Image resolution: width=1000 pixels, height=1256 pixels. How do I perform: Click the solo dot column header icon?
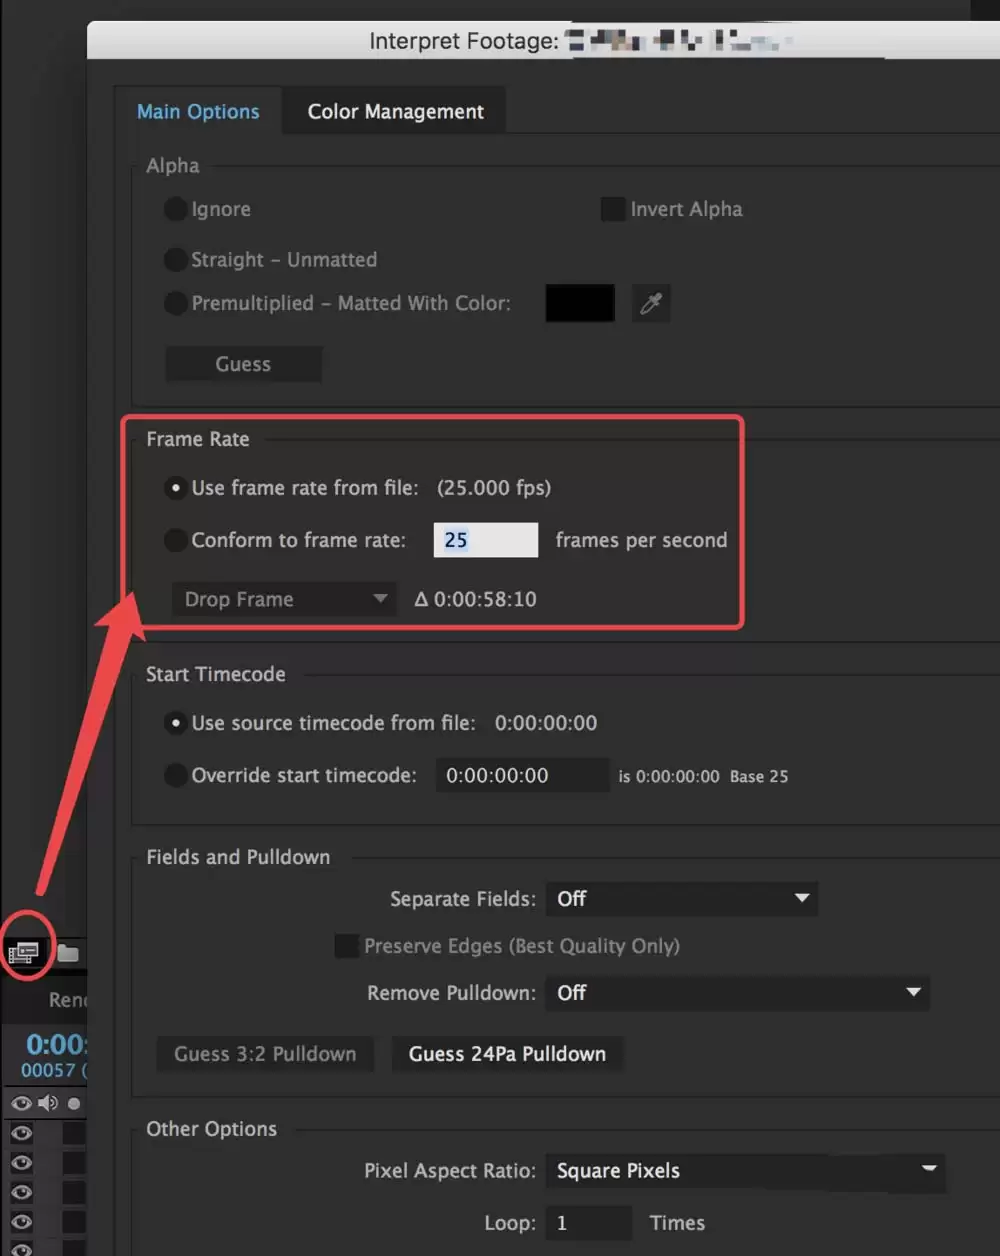click(74, 1103)
